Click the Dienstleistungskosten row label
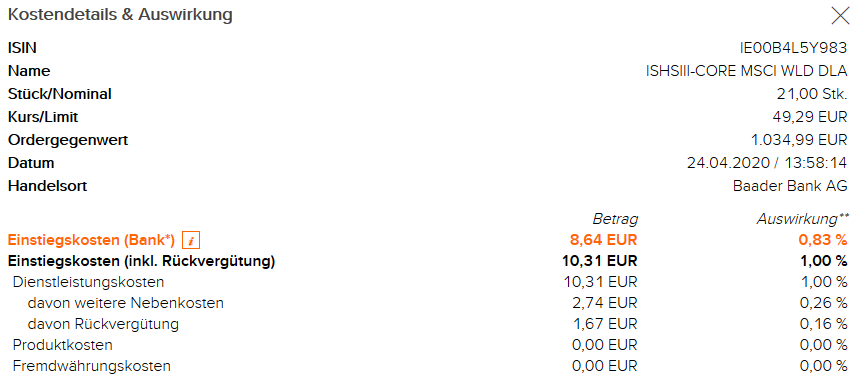The height and width of the screenshot is (376, 866). (x=88, y=282)
